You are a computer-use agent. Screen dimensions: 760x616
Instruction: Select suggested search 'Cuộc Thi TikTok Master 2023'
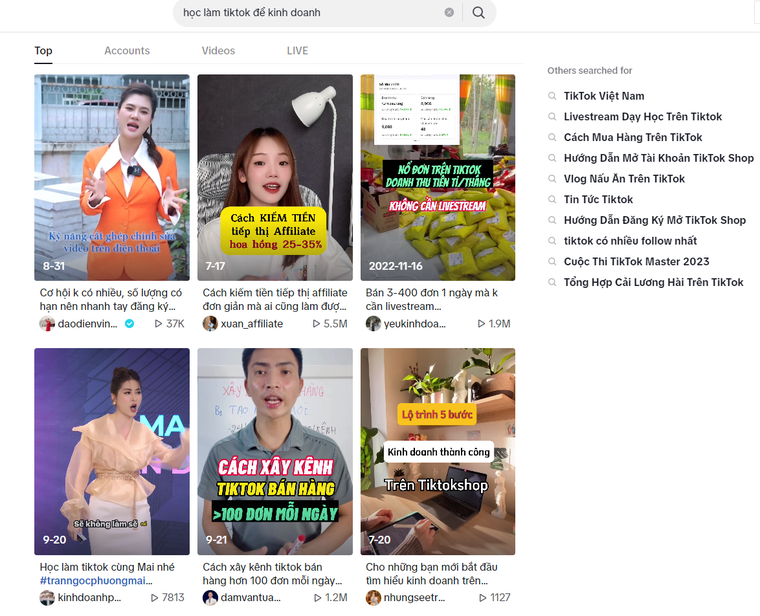(636, 262)
